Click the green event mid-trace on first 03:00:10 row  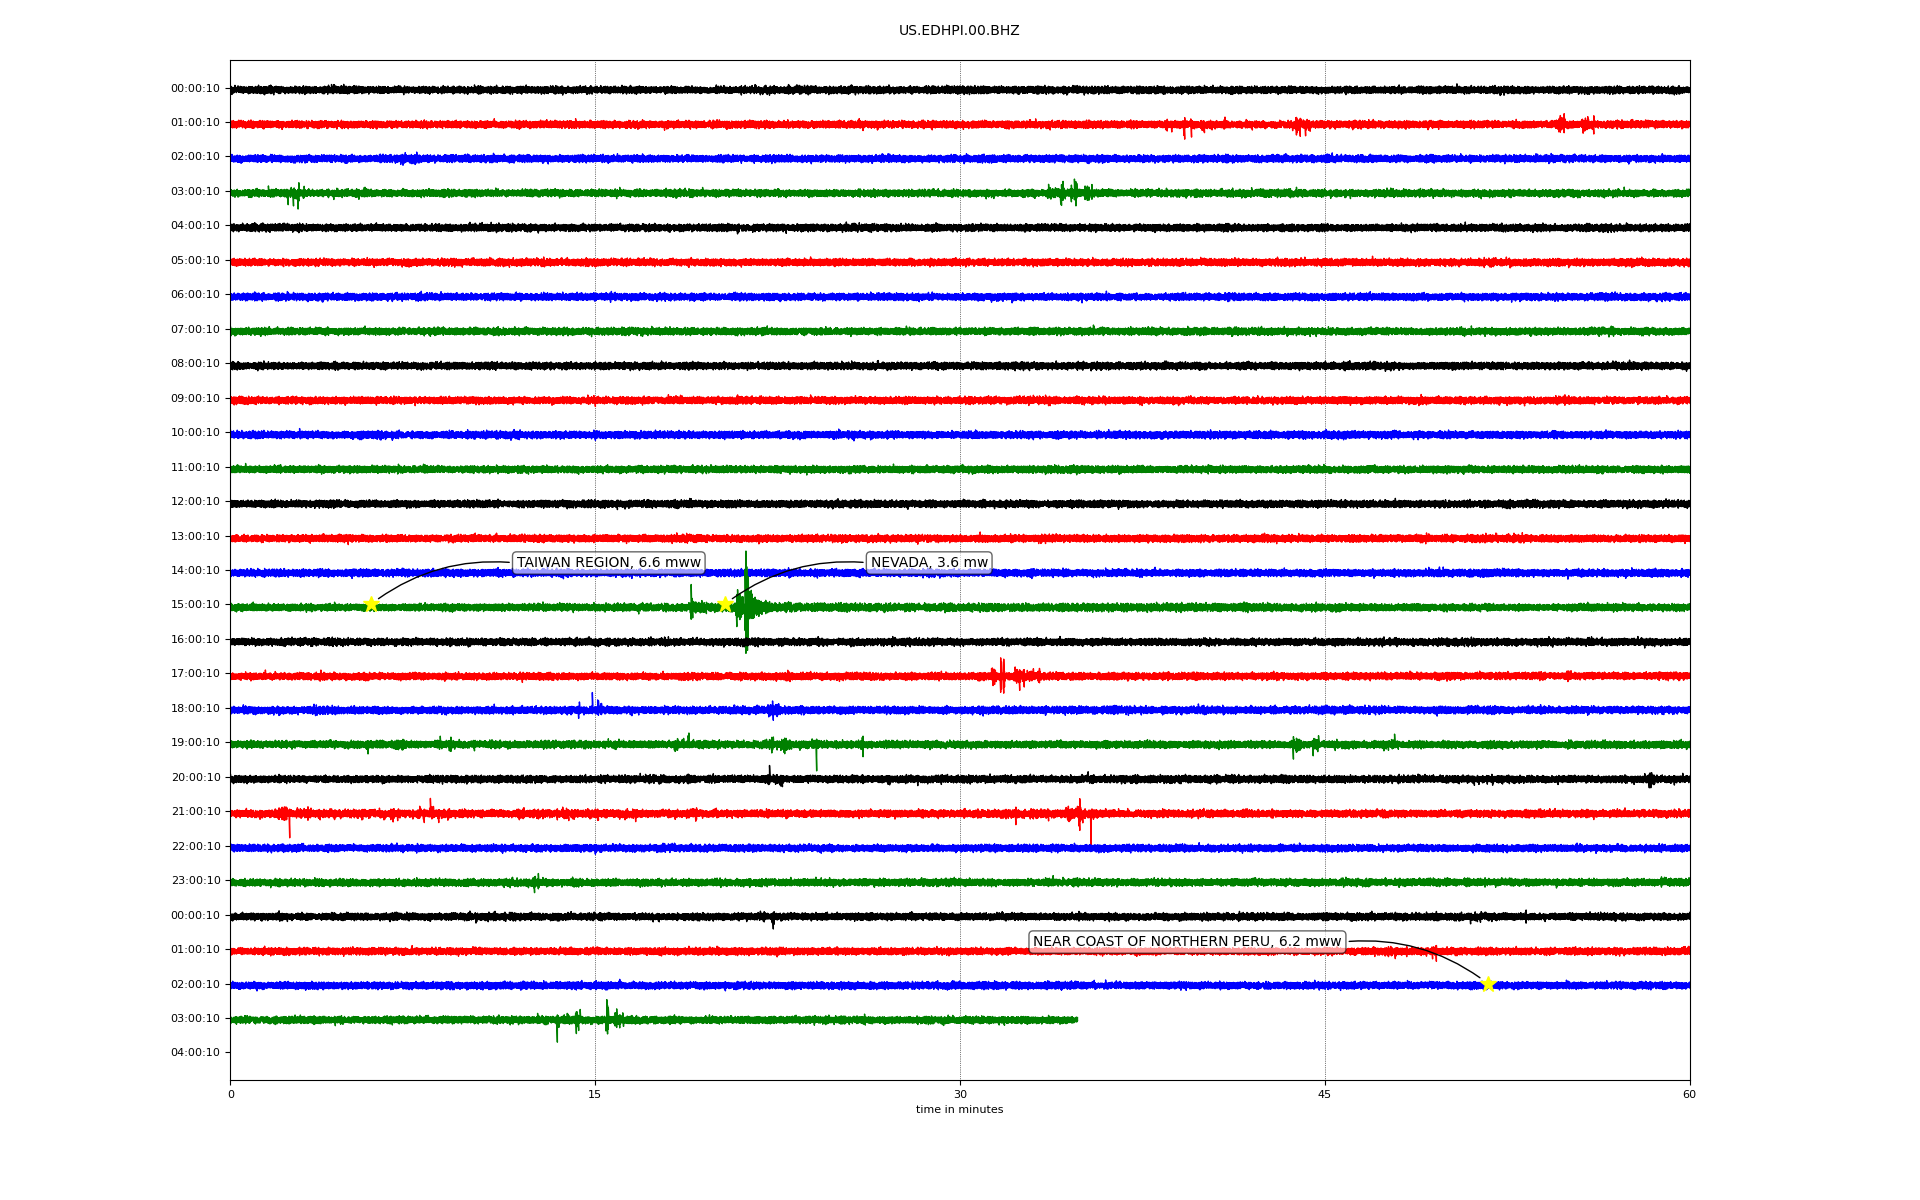1070,192
